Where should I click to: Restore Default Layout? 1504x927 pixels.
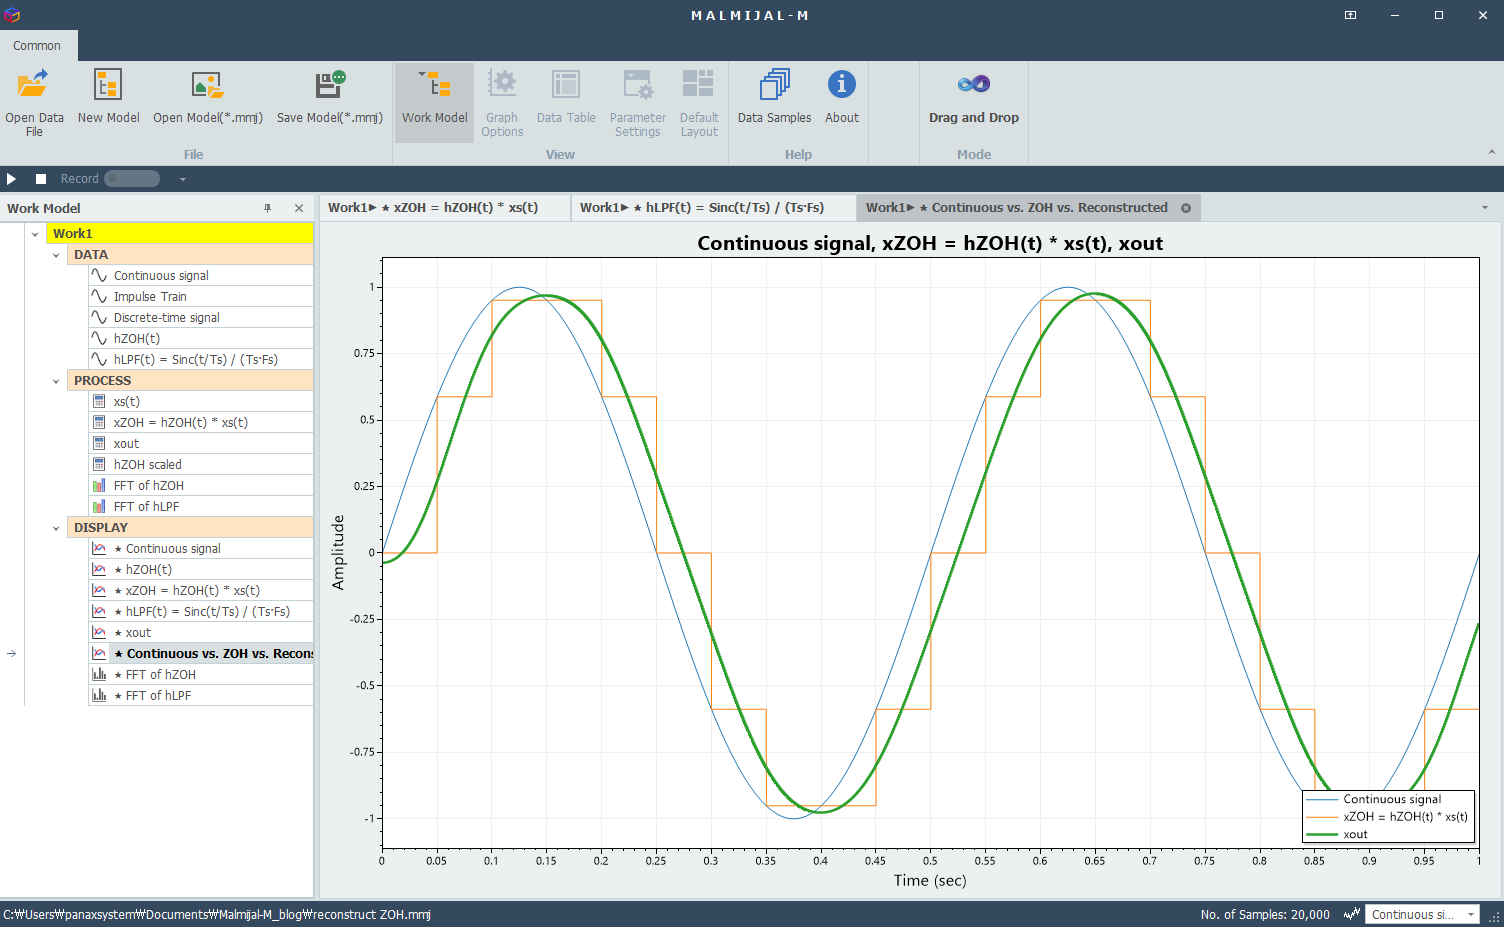click(699, 103)
